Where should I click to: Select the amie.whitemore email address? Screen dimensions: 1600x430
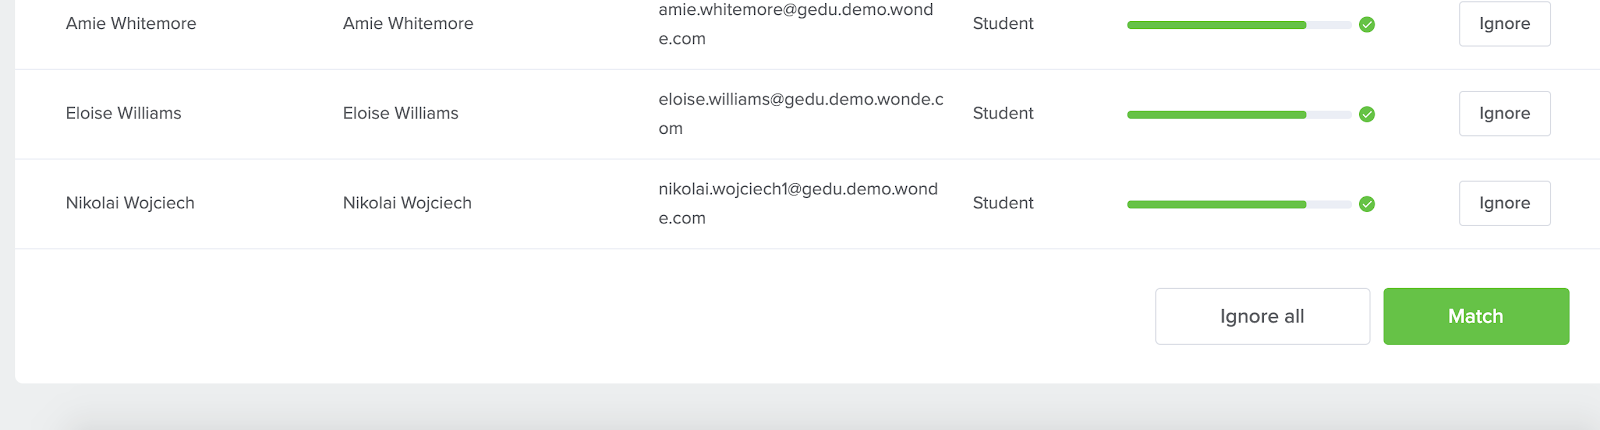pyautogui.click(x=796, y=24)
